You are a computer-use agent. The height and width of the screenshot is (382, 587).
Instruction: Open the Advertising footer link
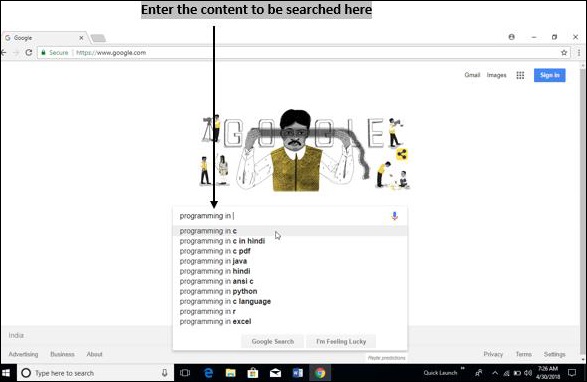[23, 354]
